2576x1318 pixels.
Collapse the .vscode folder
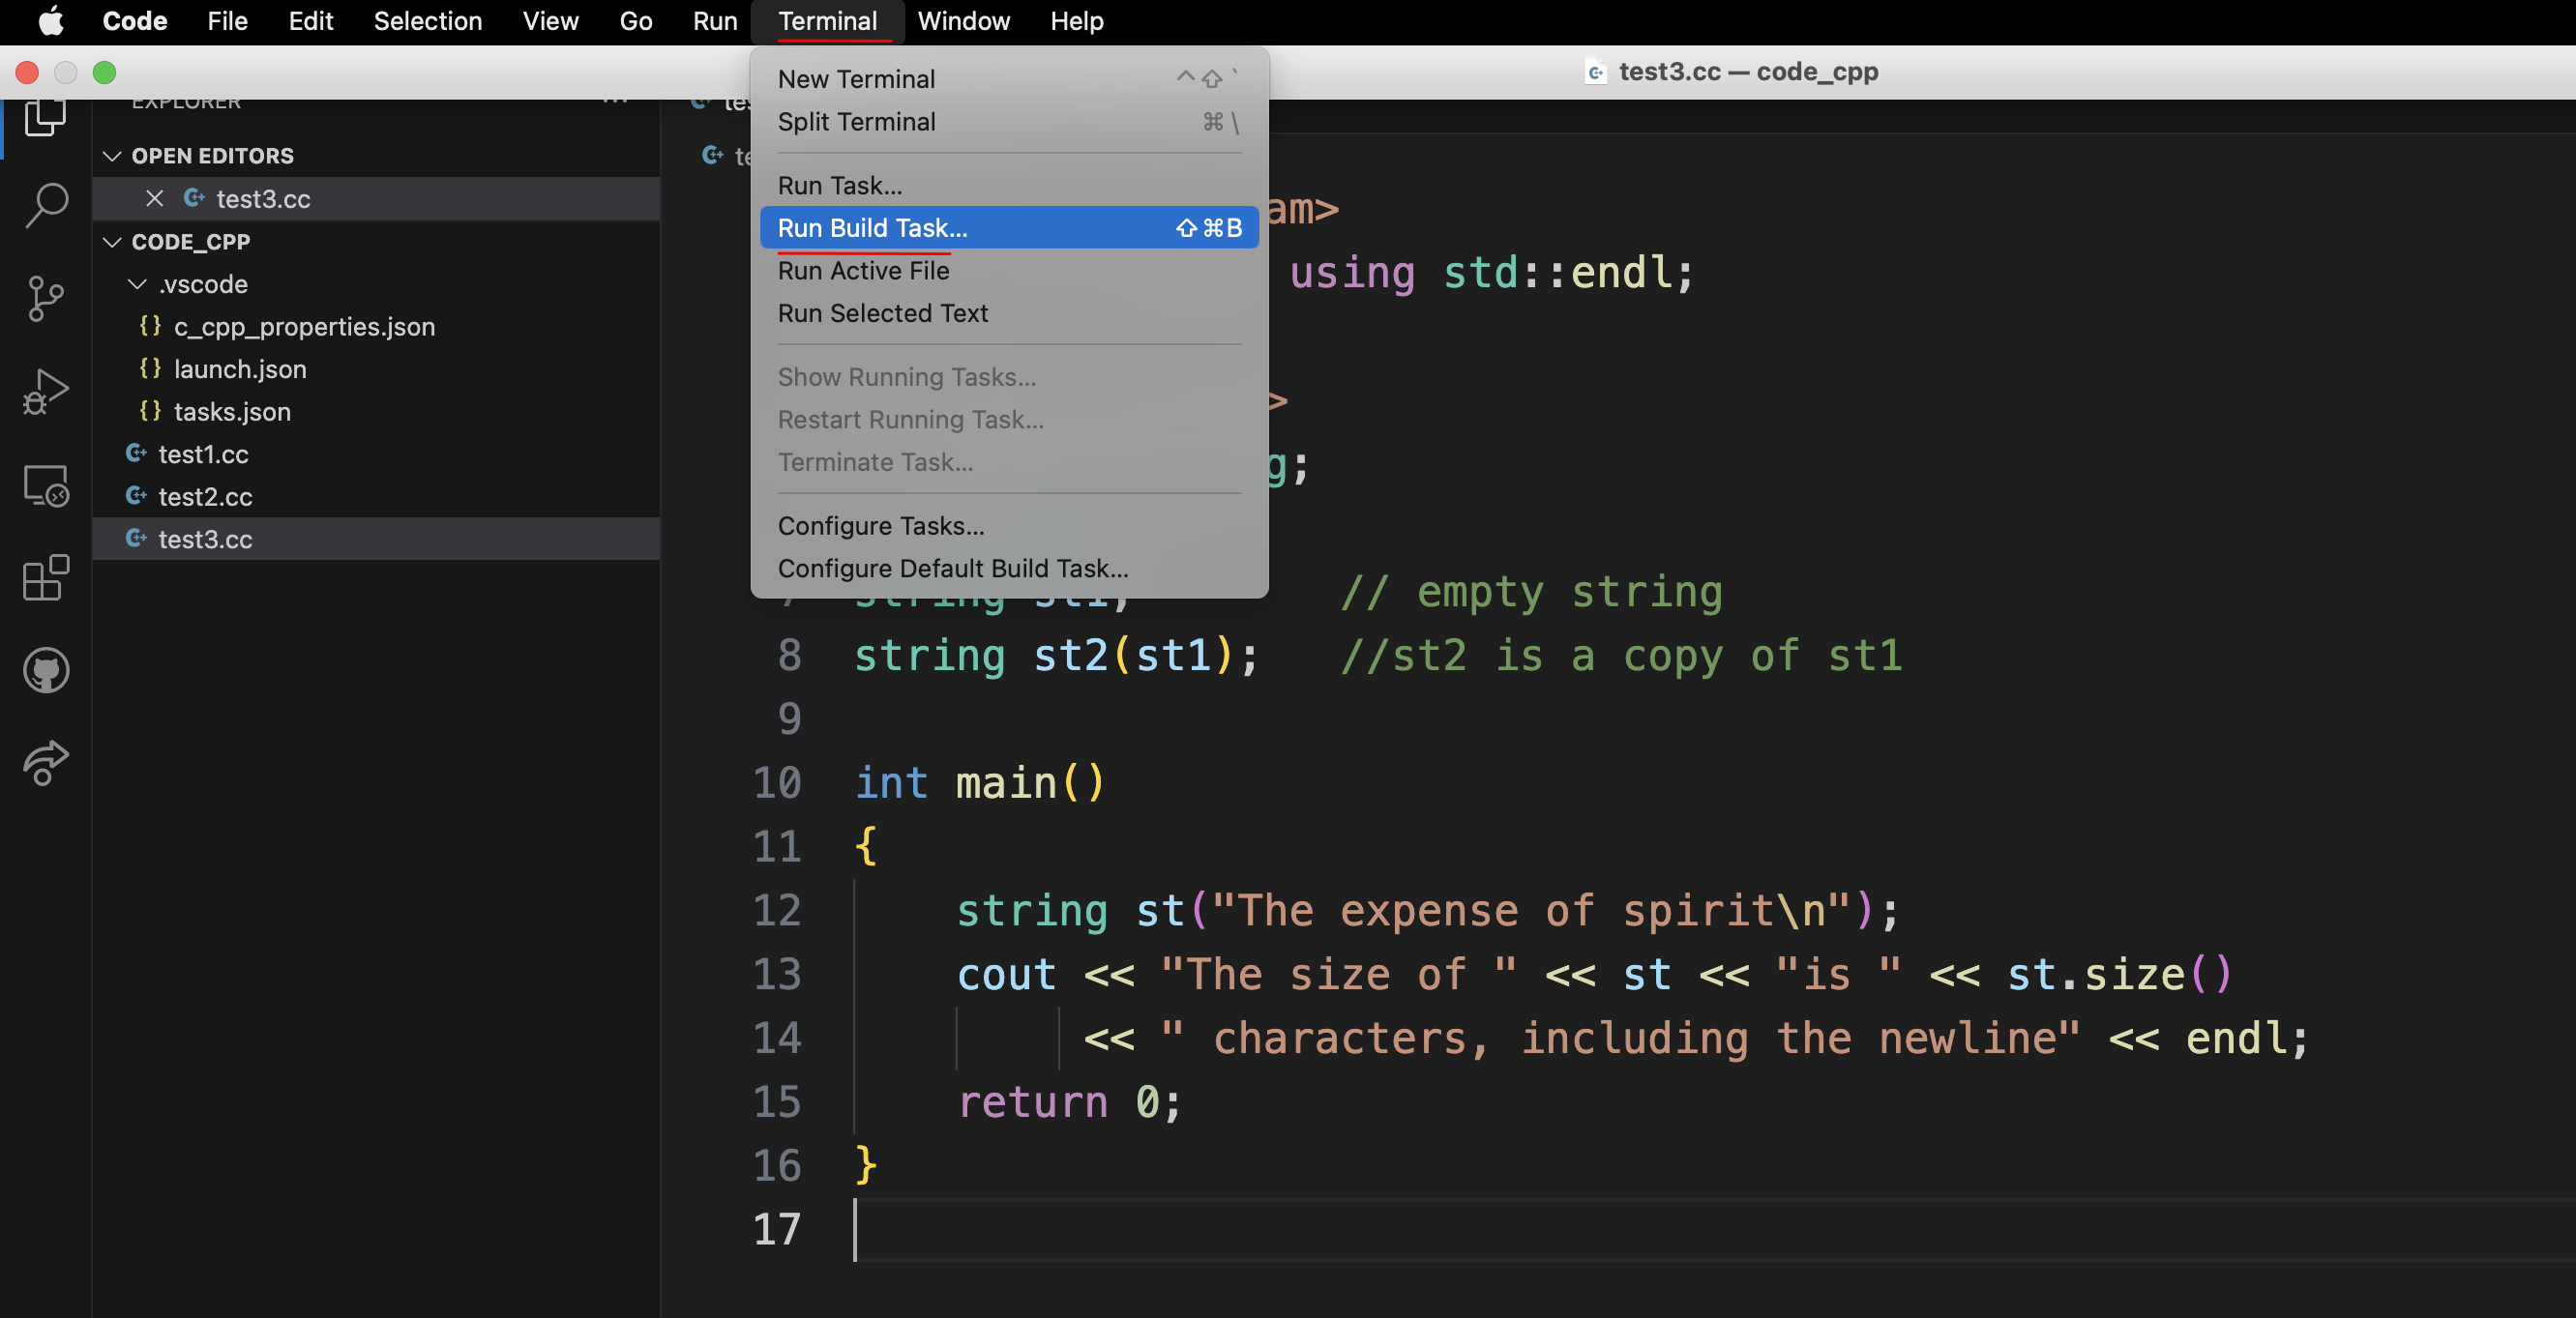click(137, 284)
